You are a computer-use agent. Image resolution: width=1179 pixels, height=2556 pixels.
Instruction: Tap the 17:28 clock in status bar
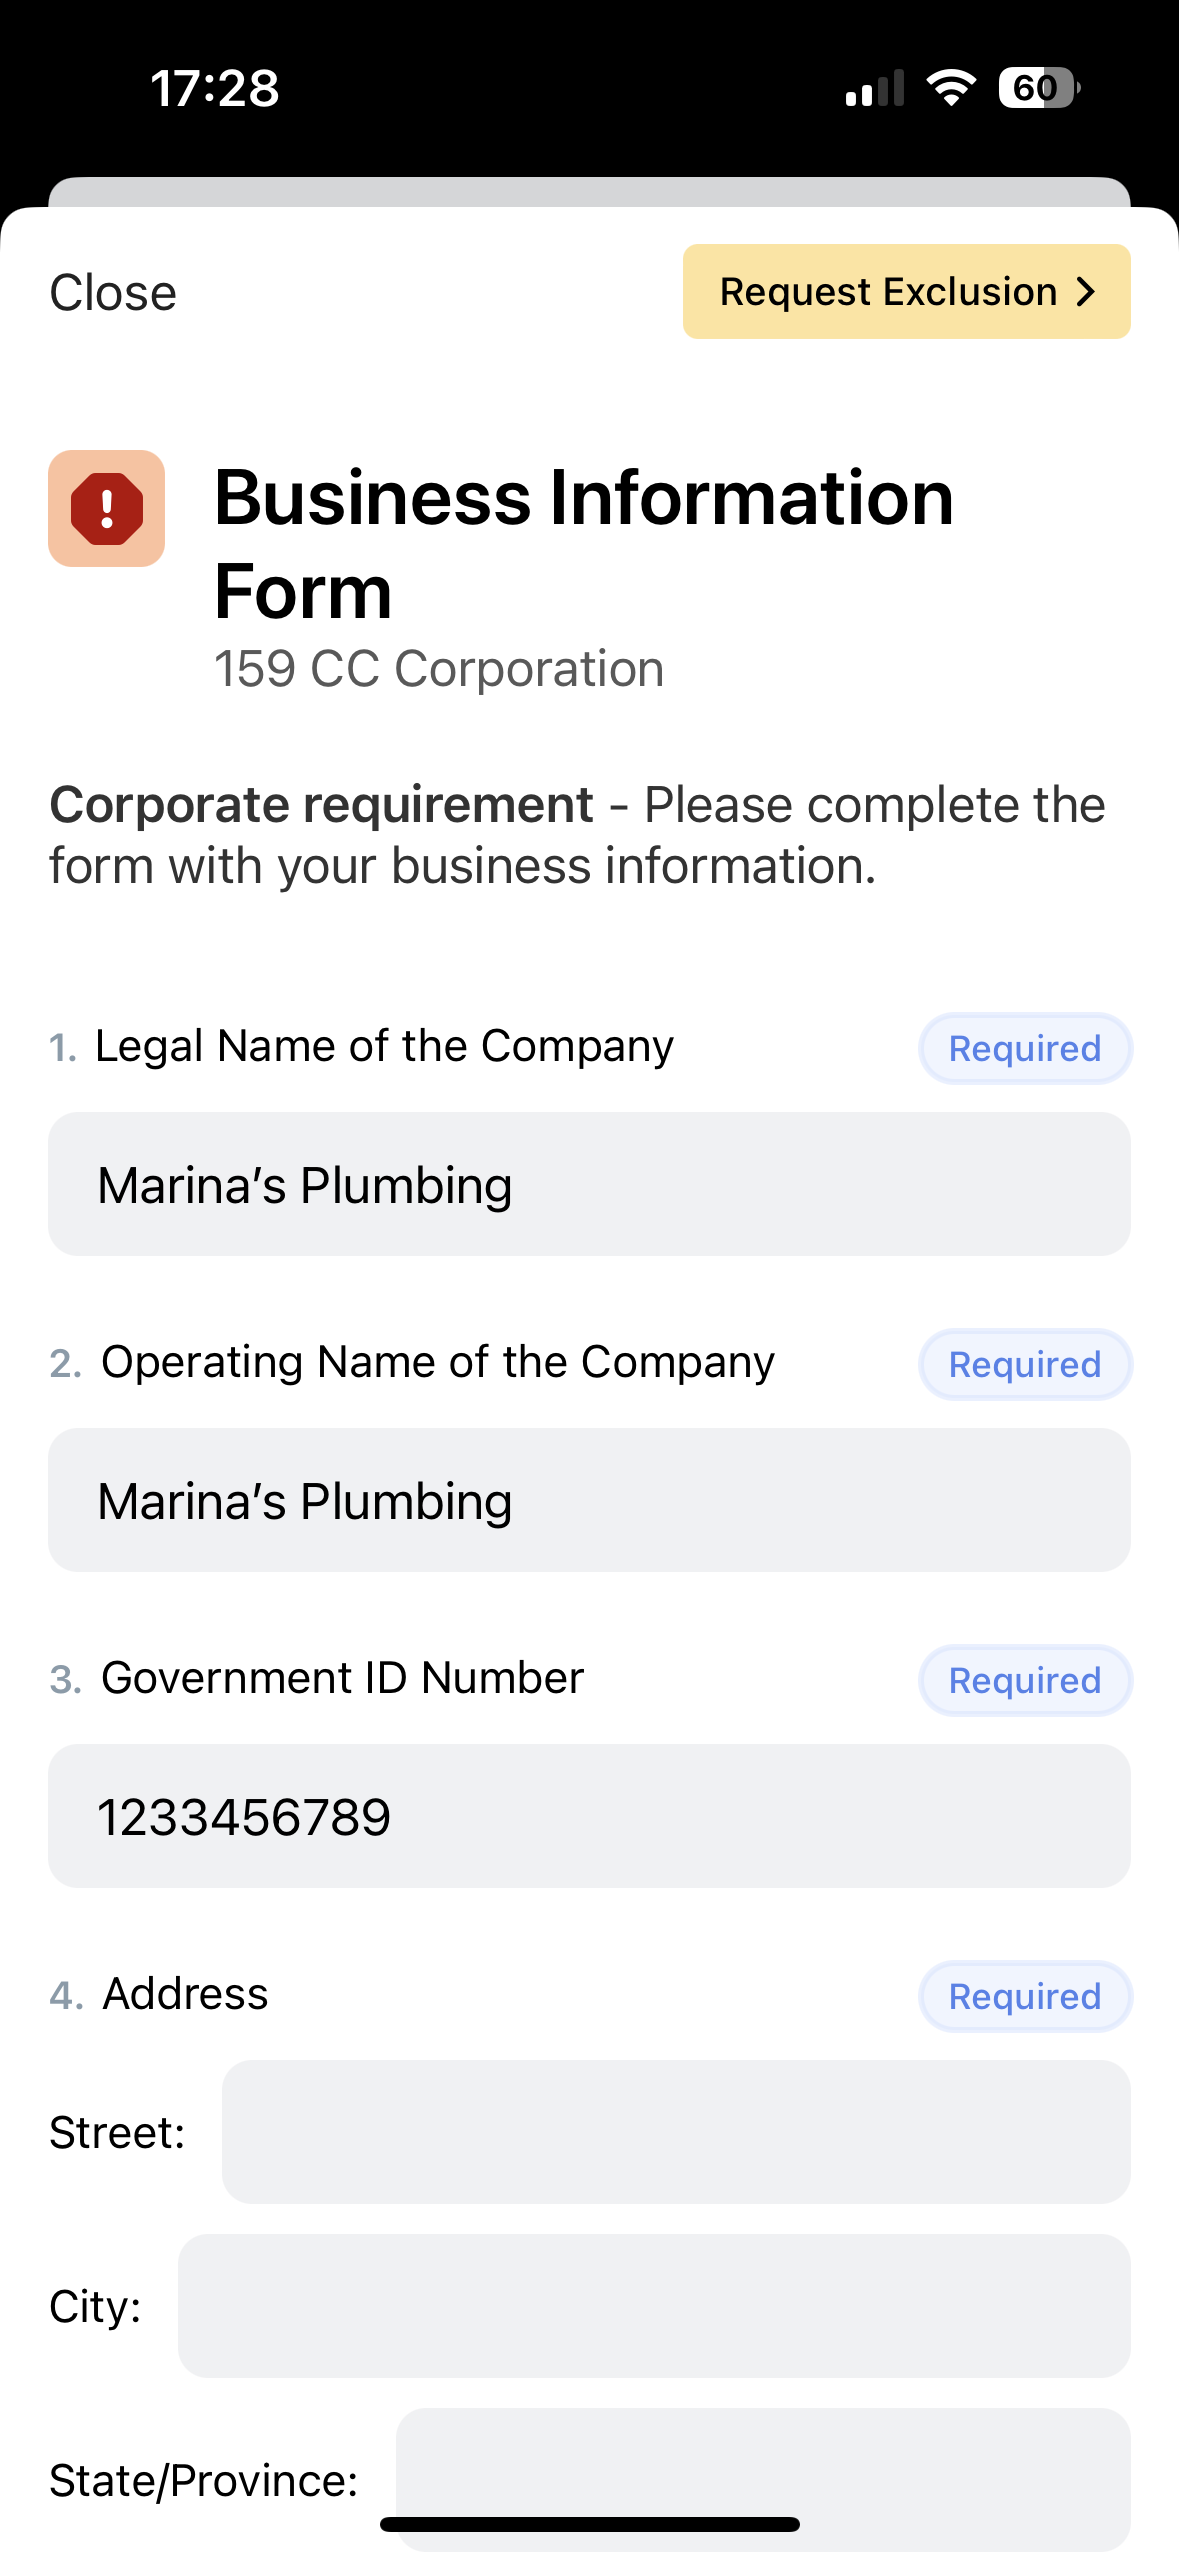215,88
